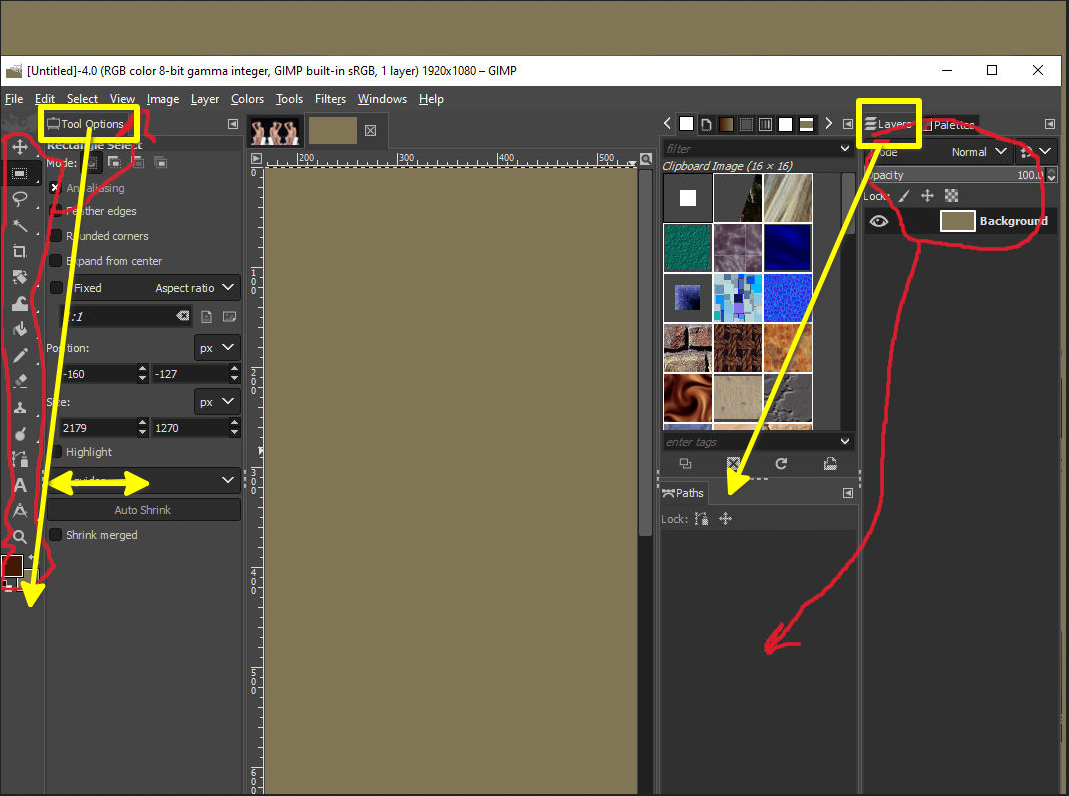This screenshot has height=796, width=1069.
Task: Open the Colors menu
Action: 247,99
